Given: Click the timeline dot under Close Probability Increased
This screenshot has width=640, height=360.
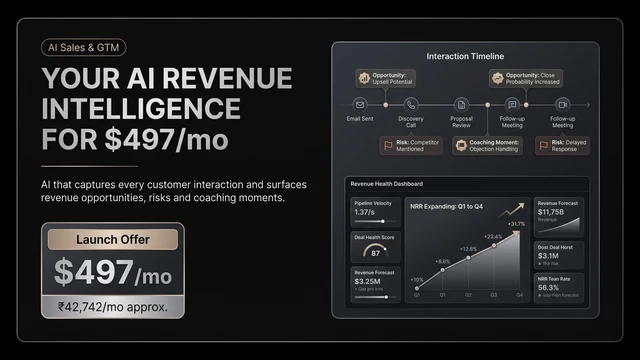Looking at the screenshot, I should (x=526, y=105).
